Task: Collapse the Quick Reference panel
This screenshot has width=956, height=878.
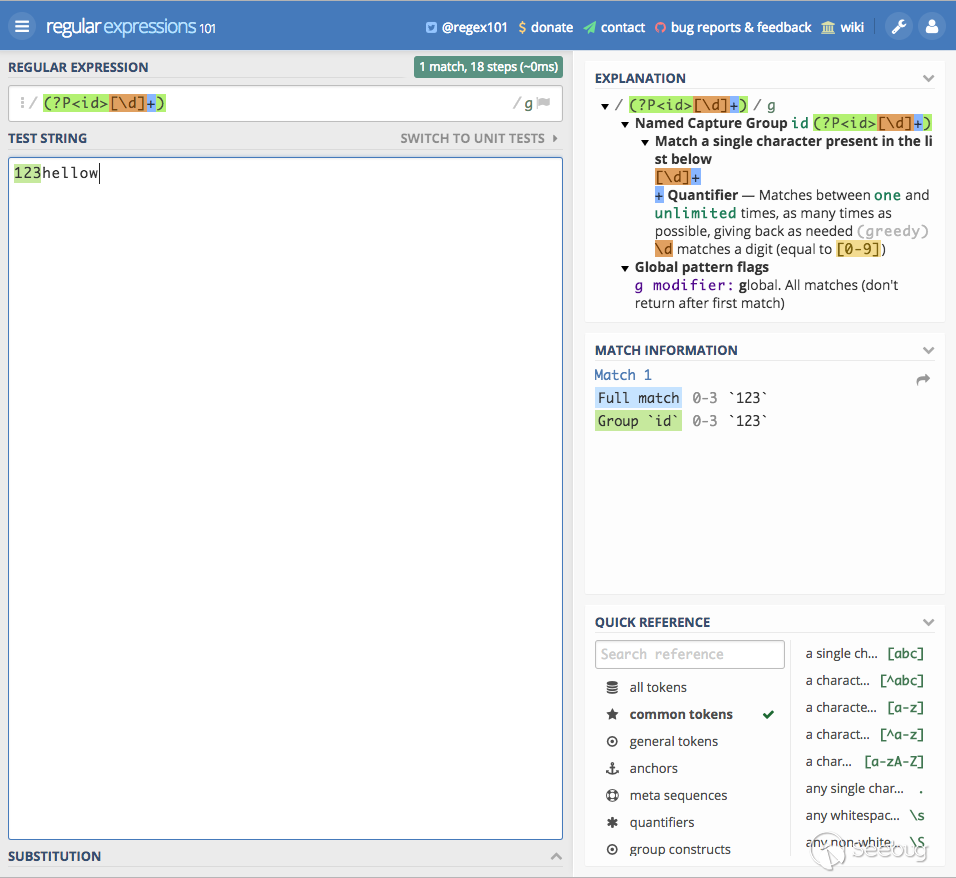Action: (928, 622)
